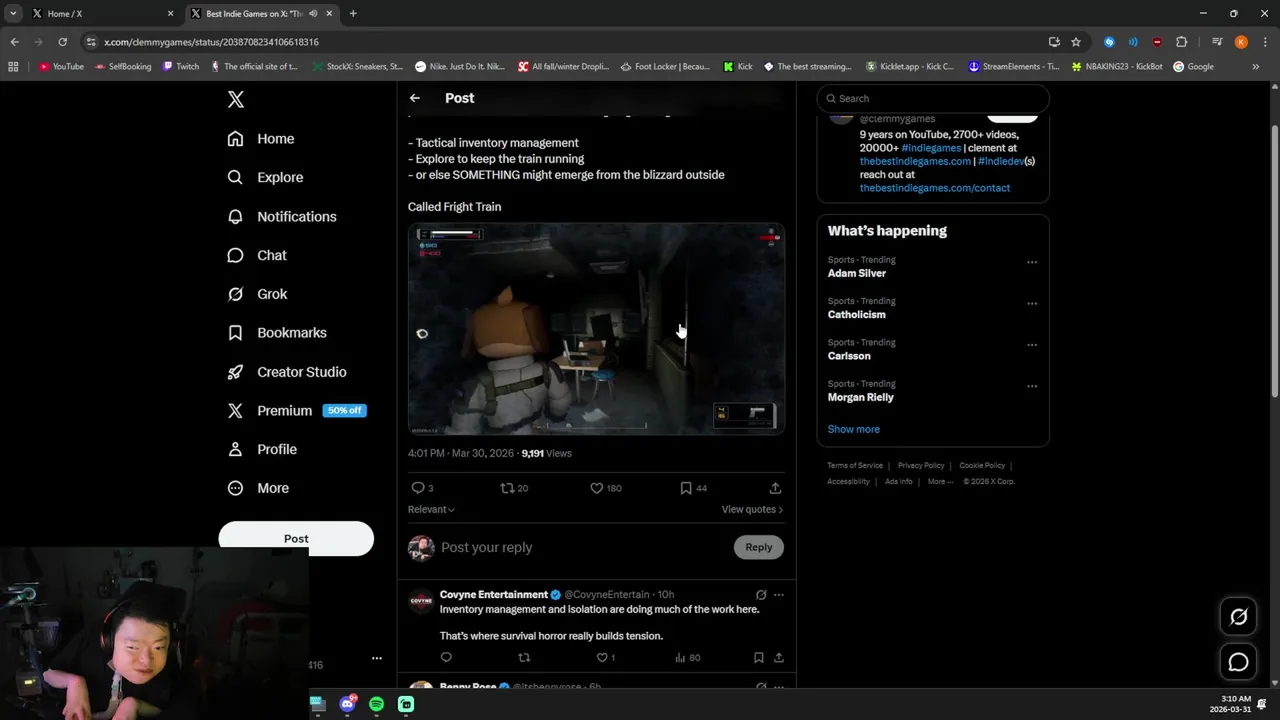The image size is (1280, 720).
Task: Like Covyne Entertainment's comment
Action: tap(606, 657)
